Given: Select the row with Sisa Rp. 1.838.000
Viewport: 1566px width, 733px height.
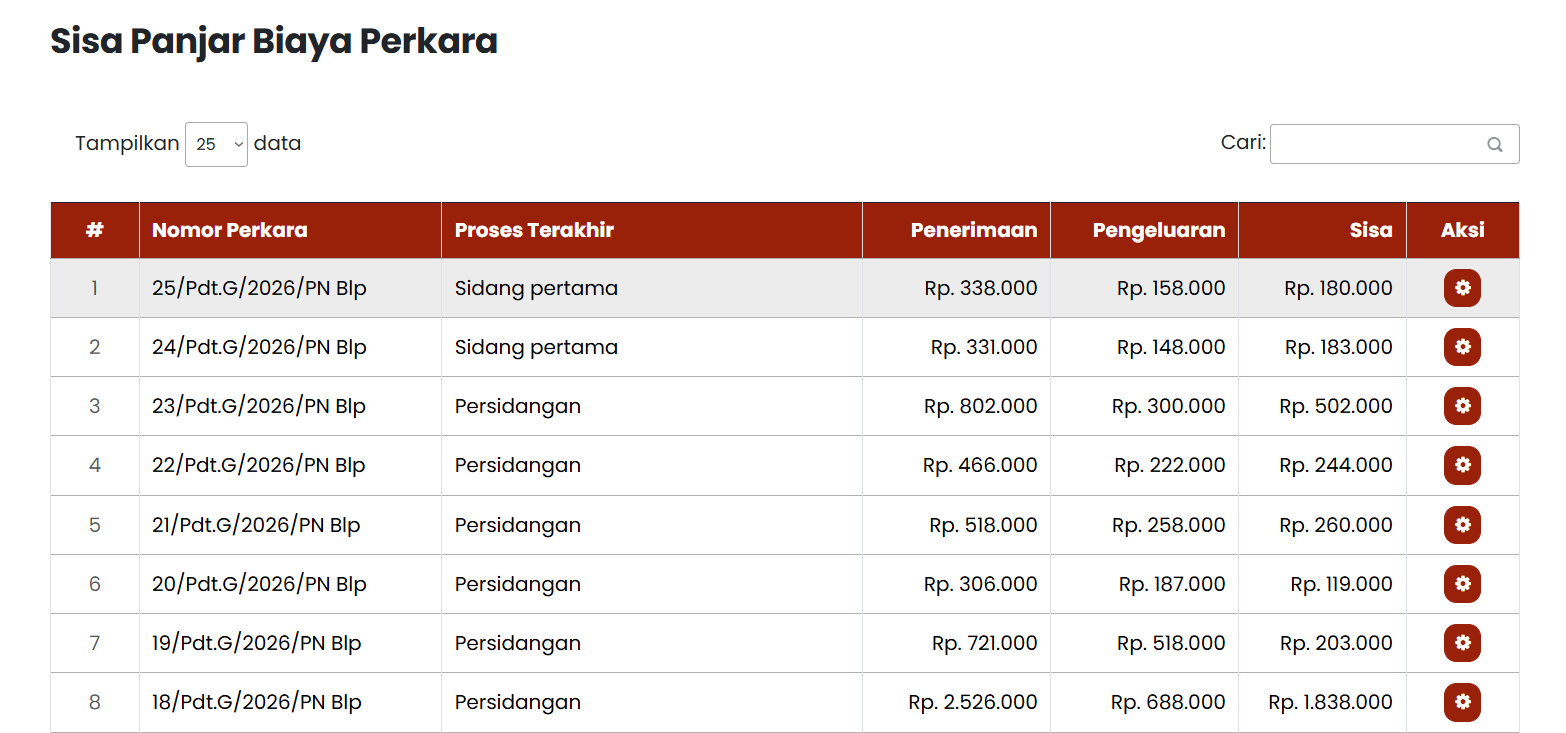Looking at the screenshot, I should pos(785,702).
